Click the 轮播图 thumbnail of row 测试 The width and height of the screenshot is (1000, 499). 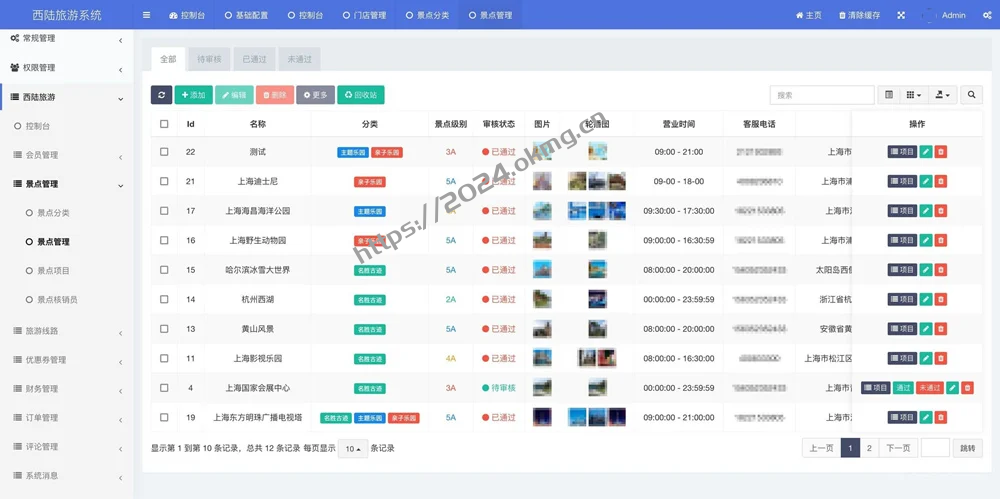click(598, 152)
